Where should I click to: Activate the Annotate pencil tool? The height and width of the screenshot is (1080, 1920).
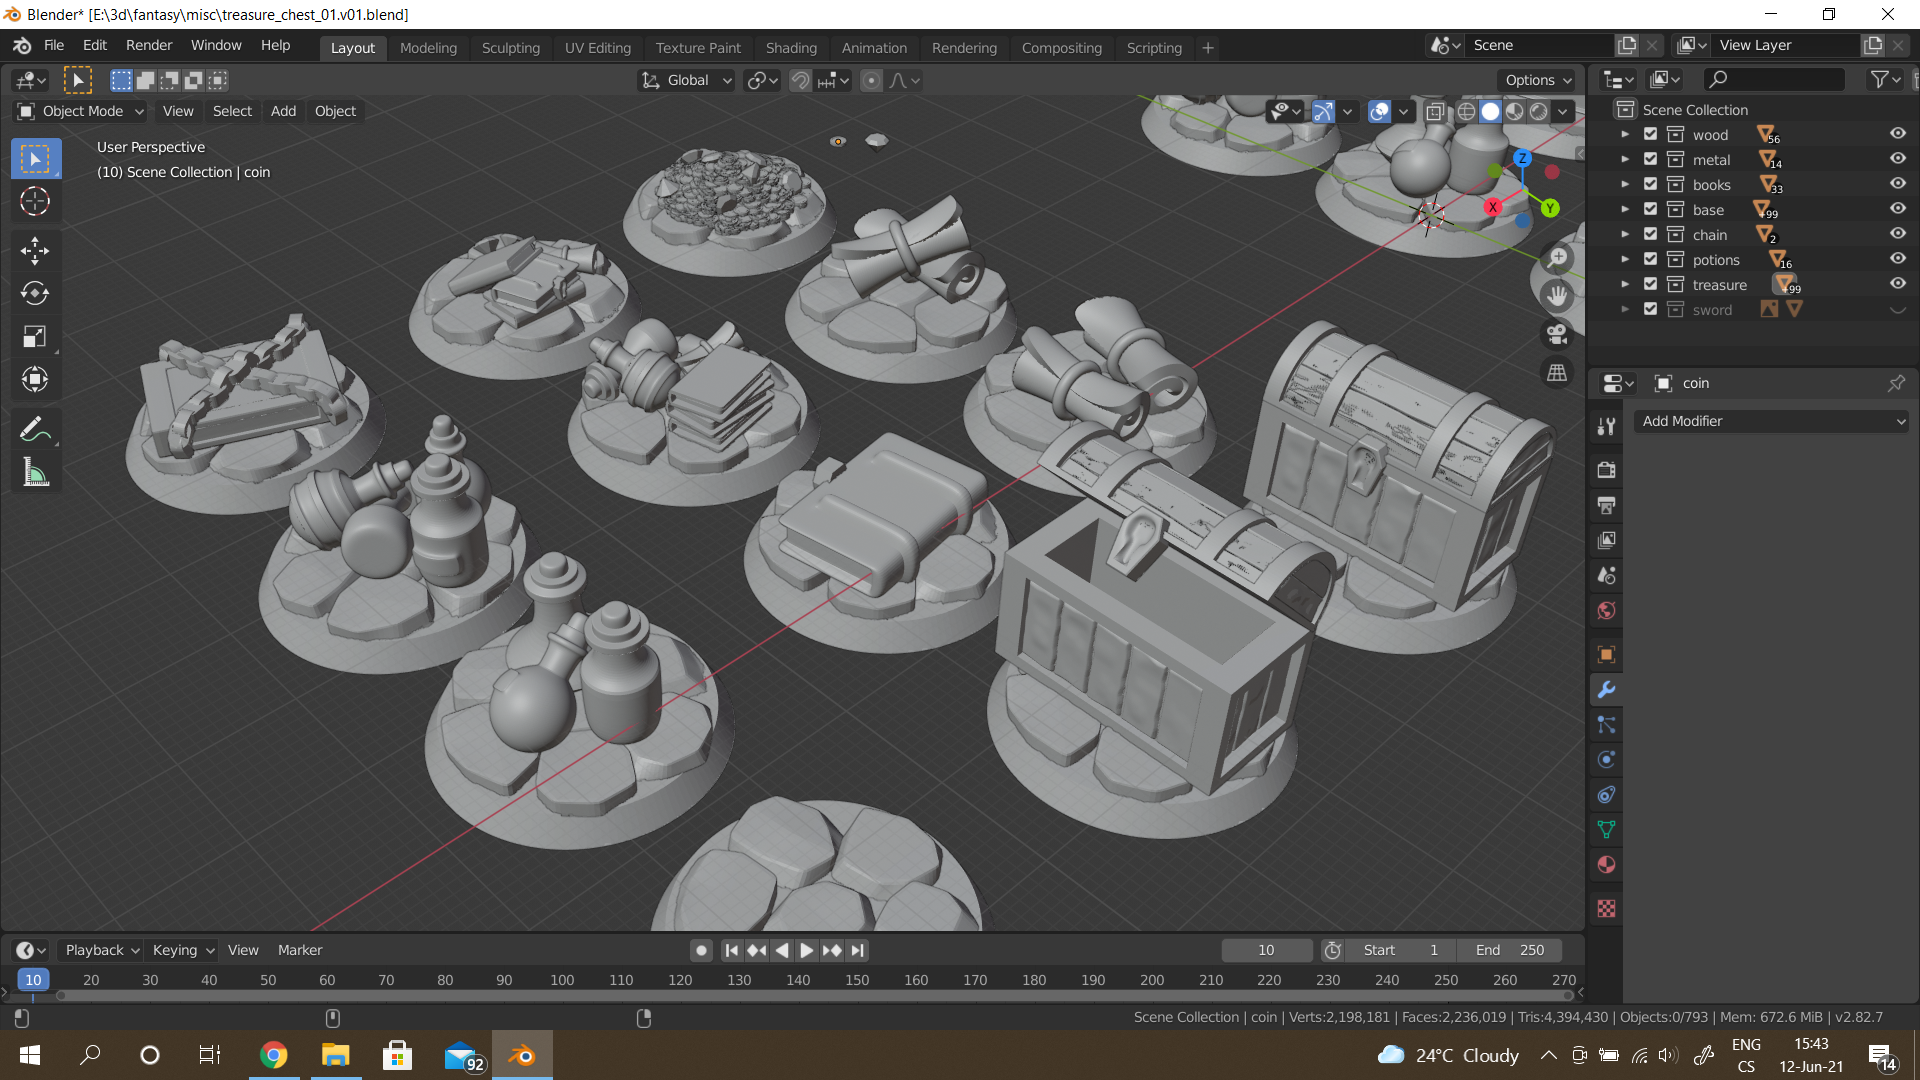(35, 430)
